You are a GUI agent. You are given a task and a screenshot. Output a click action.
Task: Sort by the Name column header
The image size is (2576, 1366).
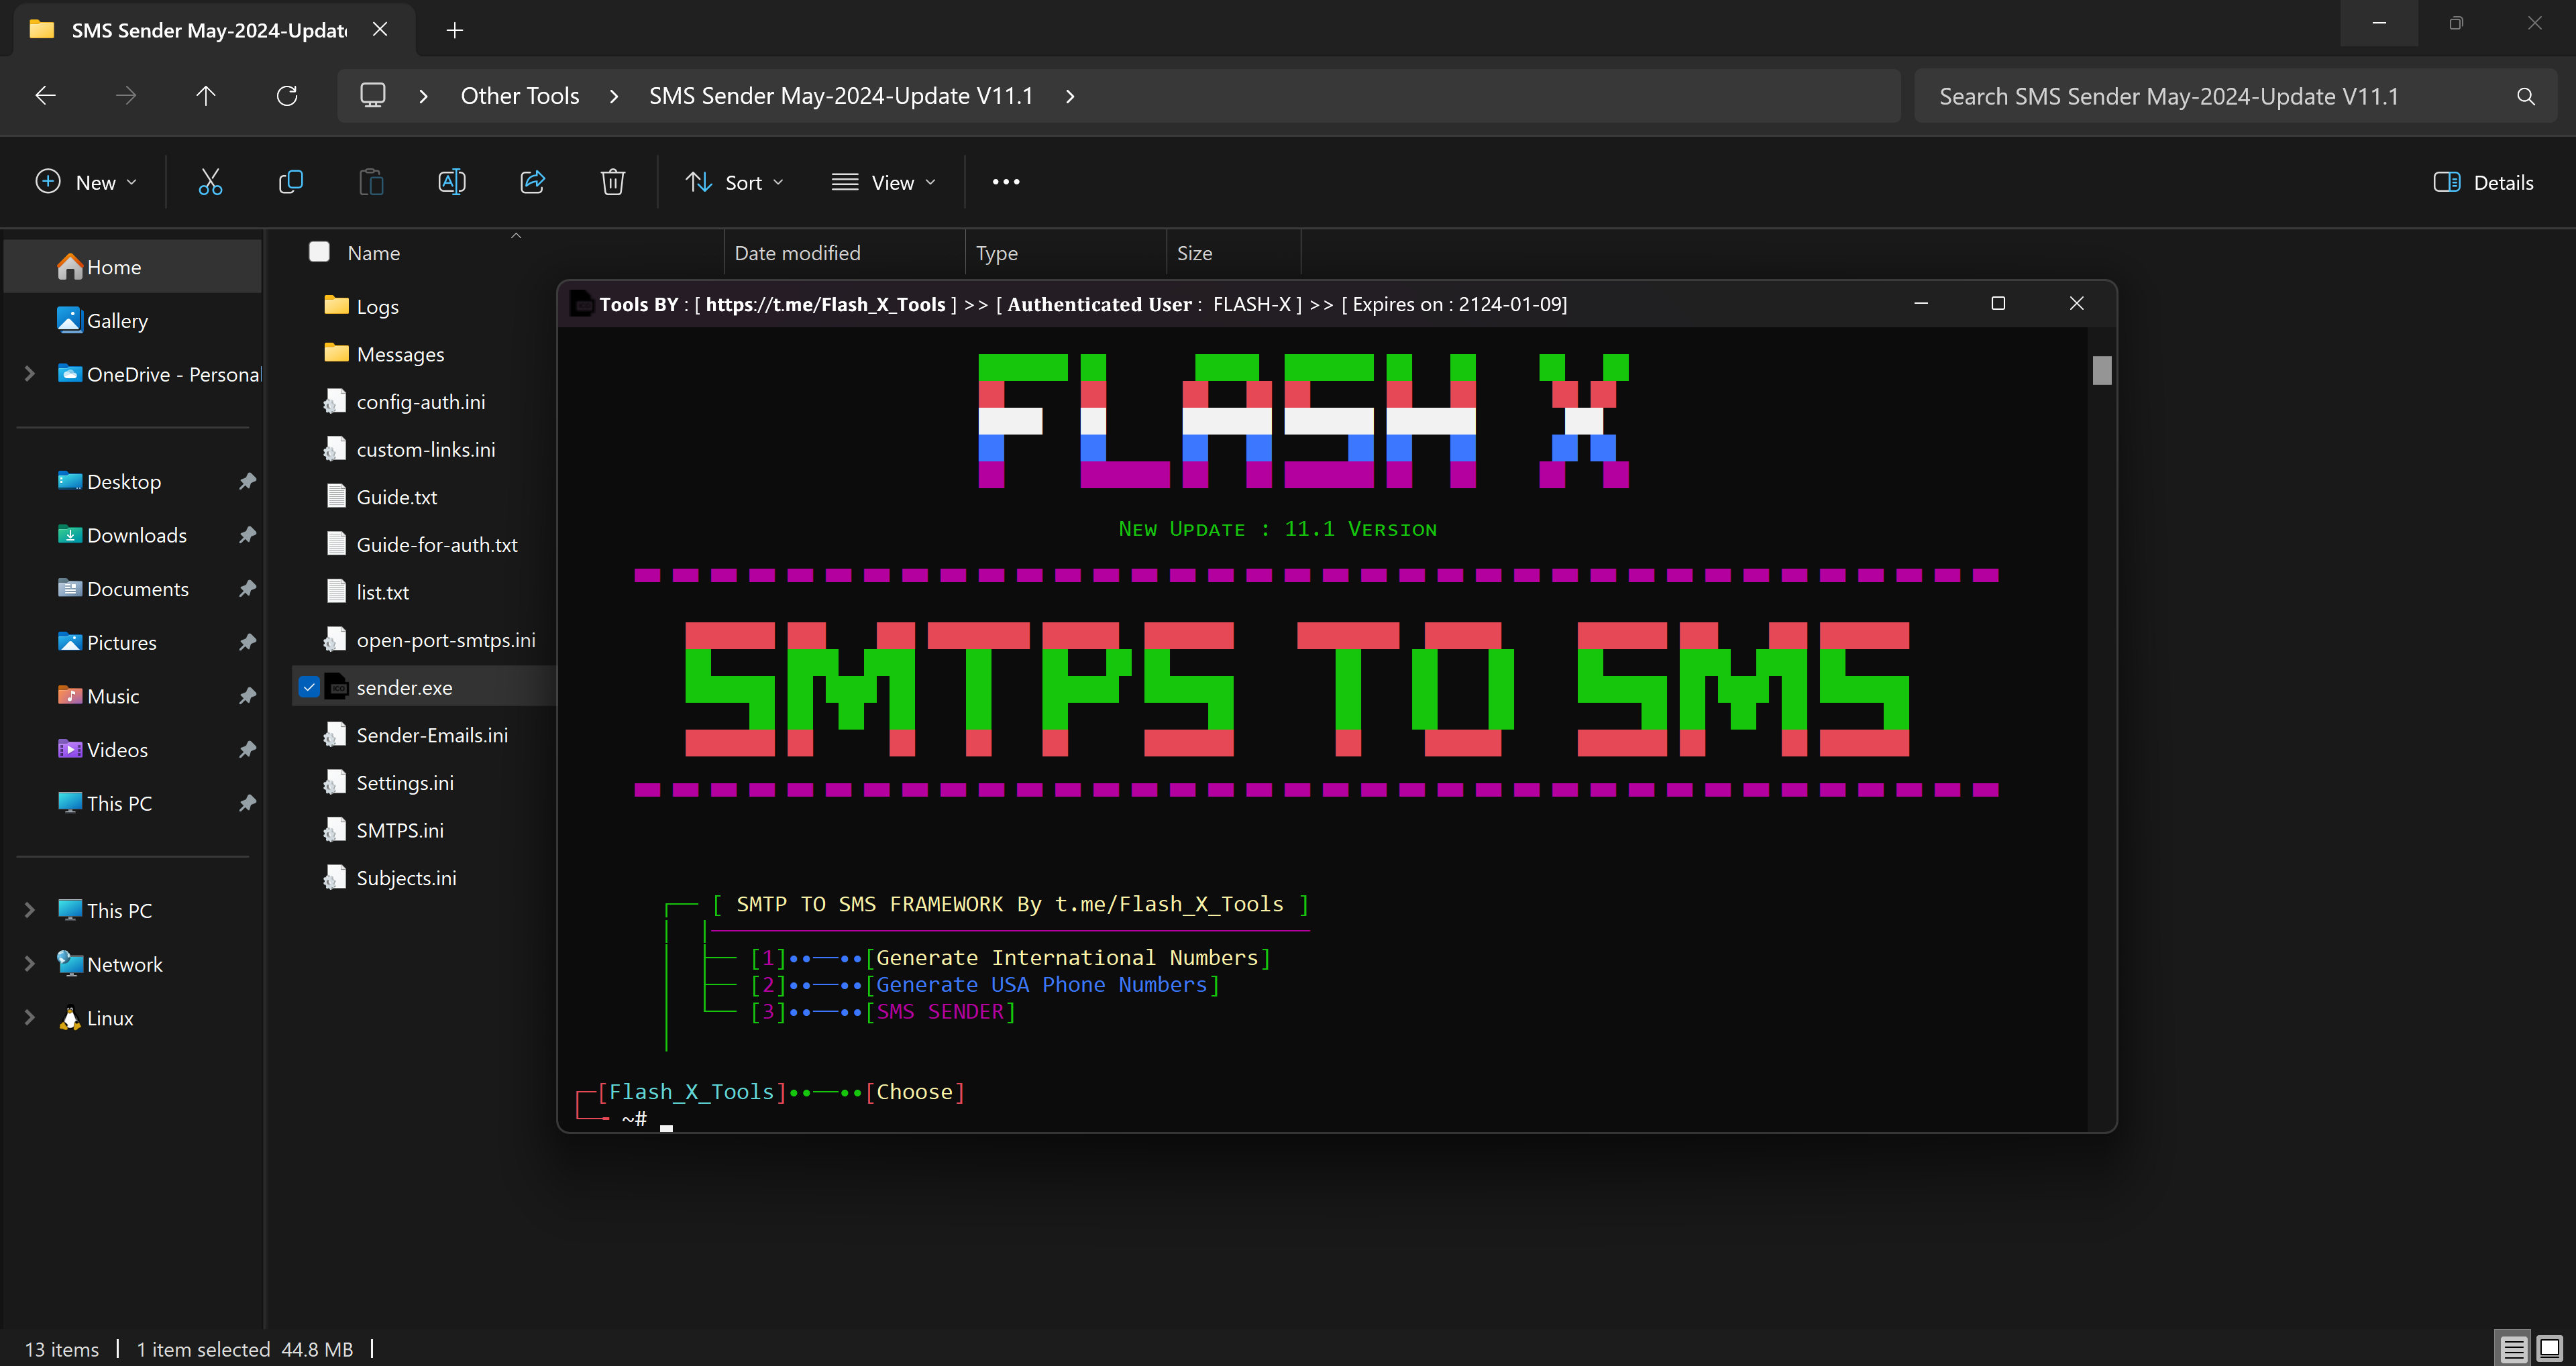click(374, 253)
